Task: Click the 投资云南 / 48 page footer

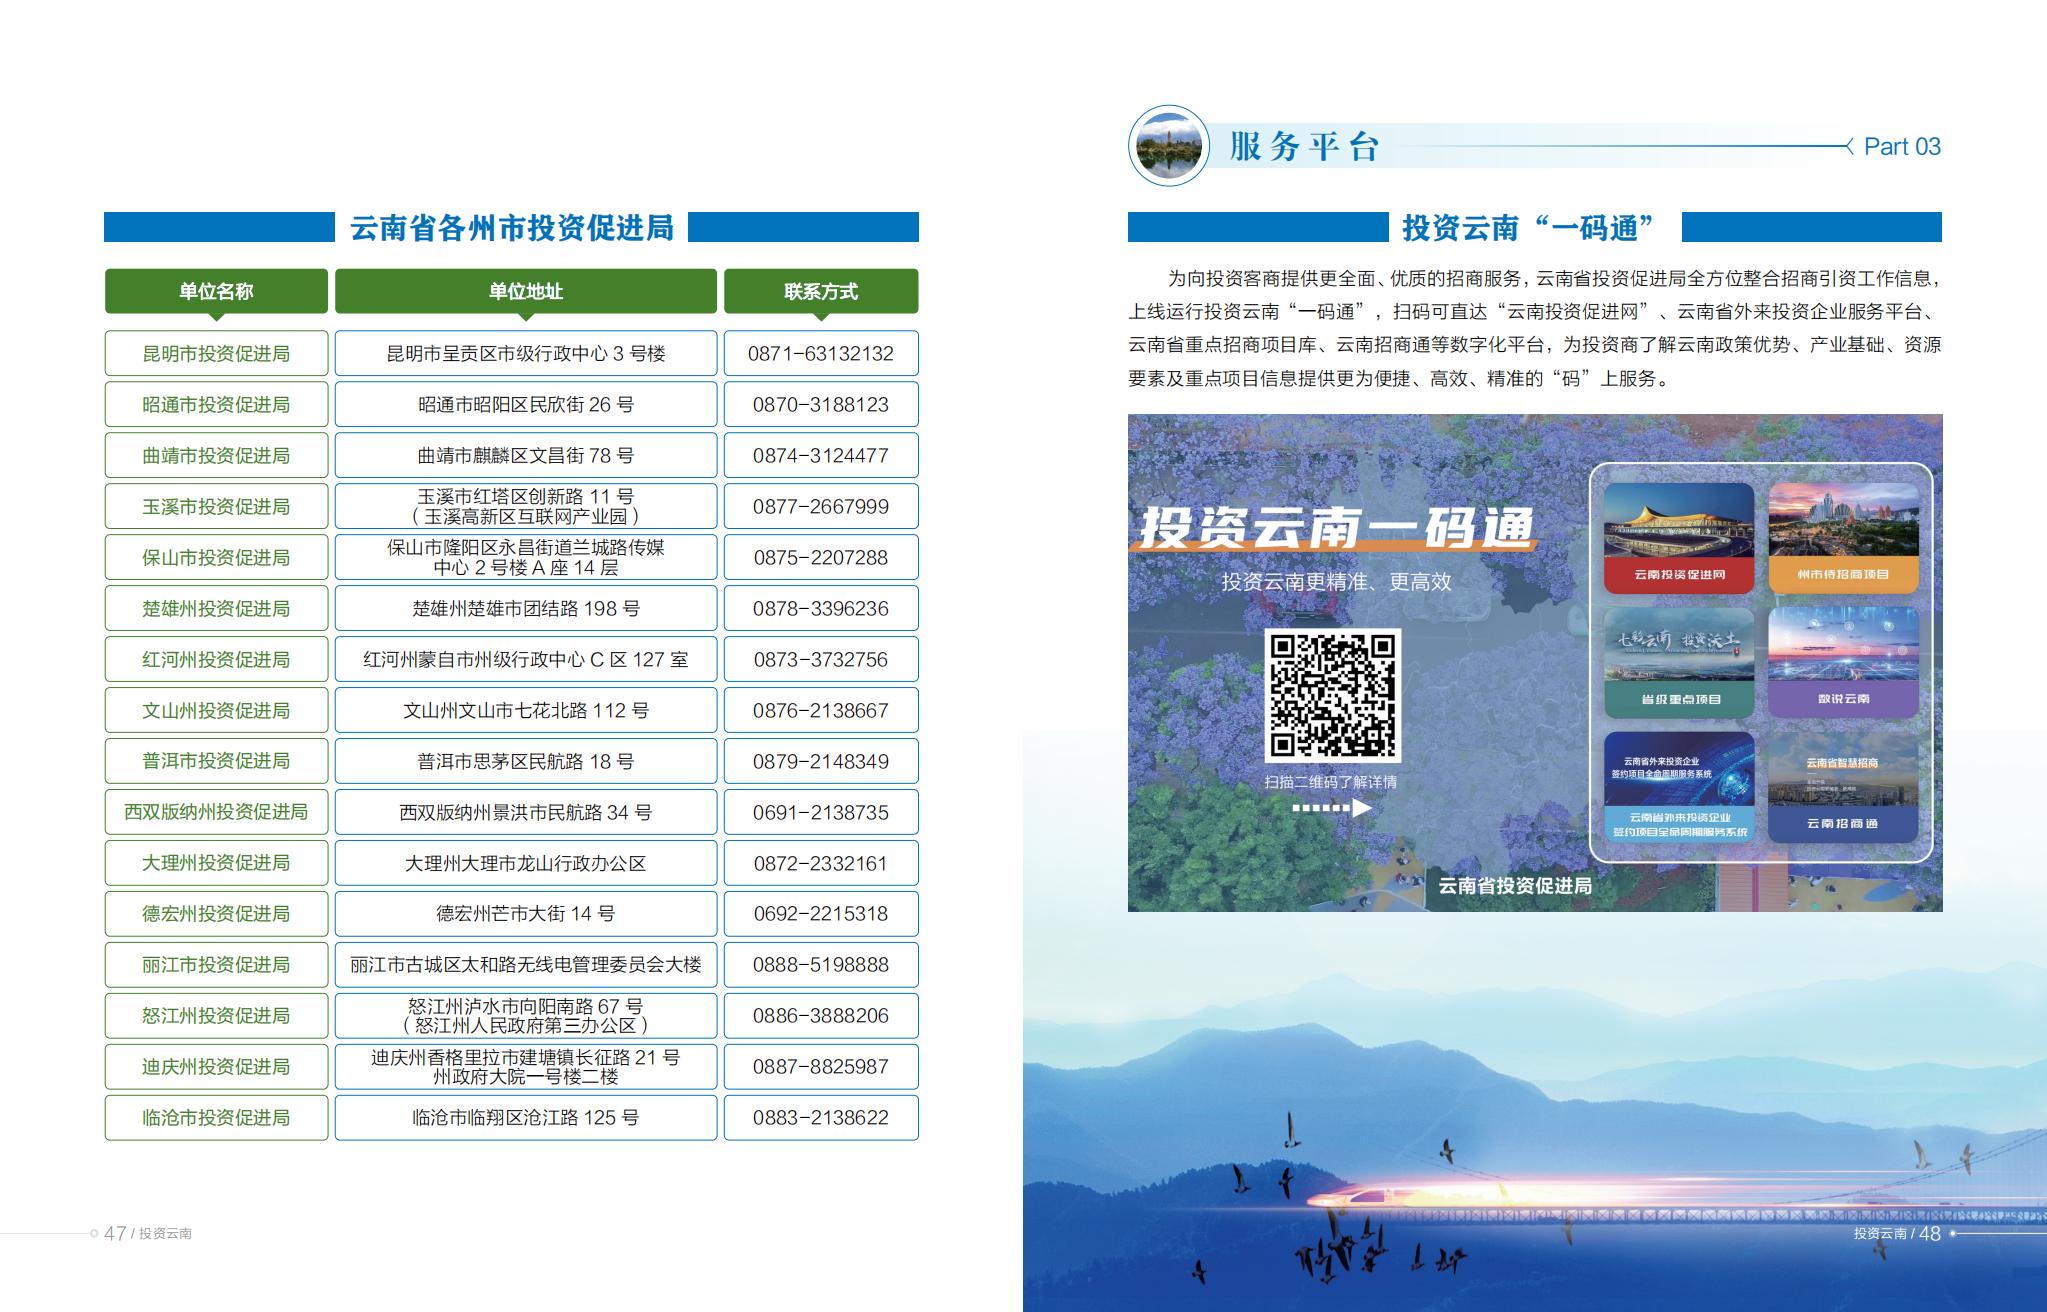Action: (x=1897, y=1234)
